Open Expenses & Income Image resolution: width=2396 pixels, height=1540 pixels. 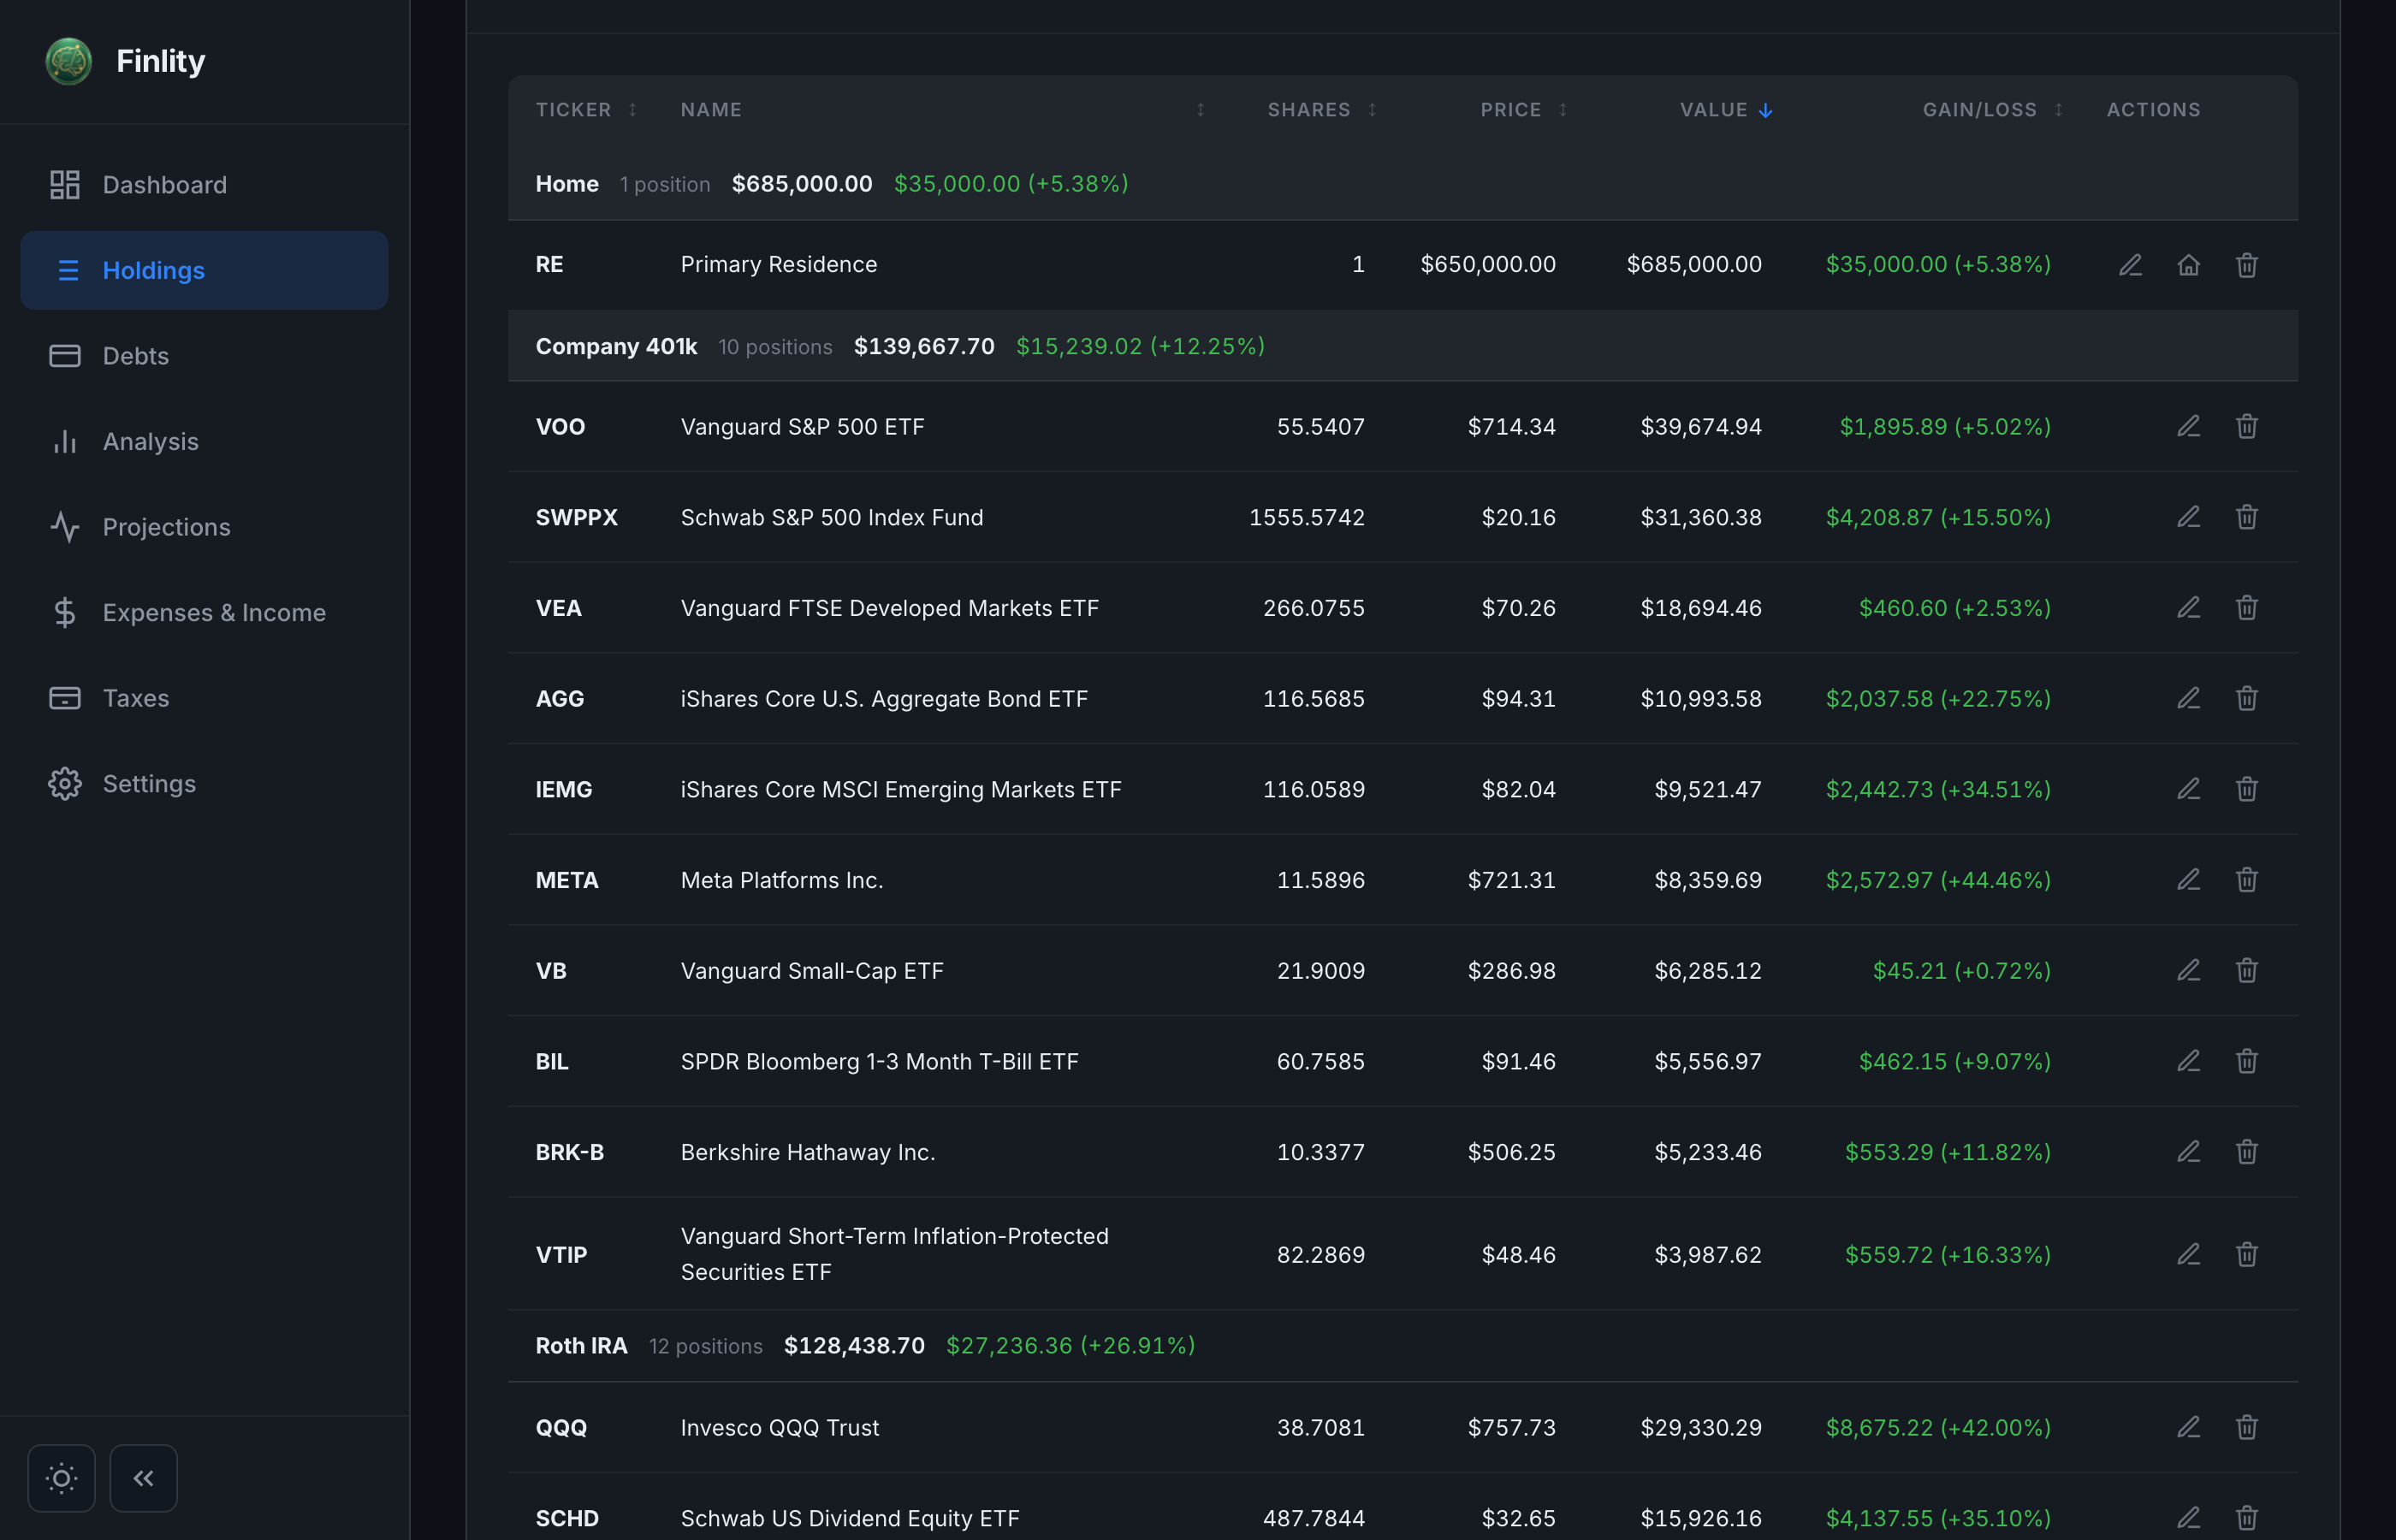click(204, 613)
